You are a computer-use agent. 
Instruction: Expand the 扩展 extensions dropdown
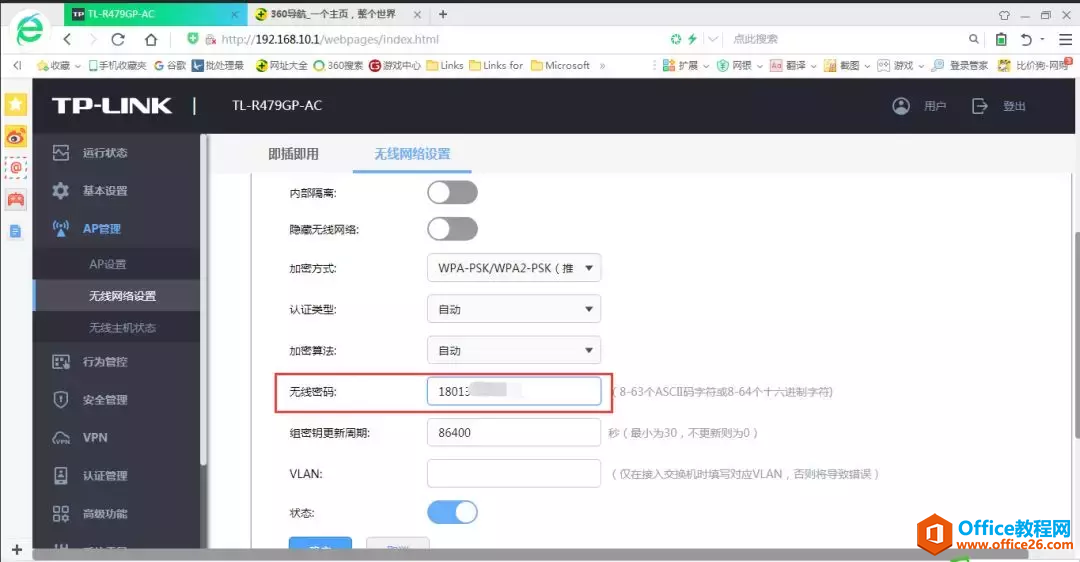click(706, 66)
